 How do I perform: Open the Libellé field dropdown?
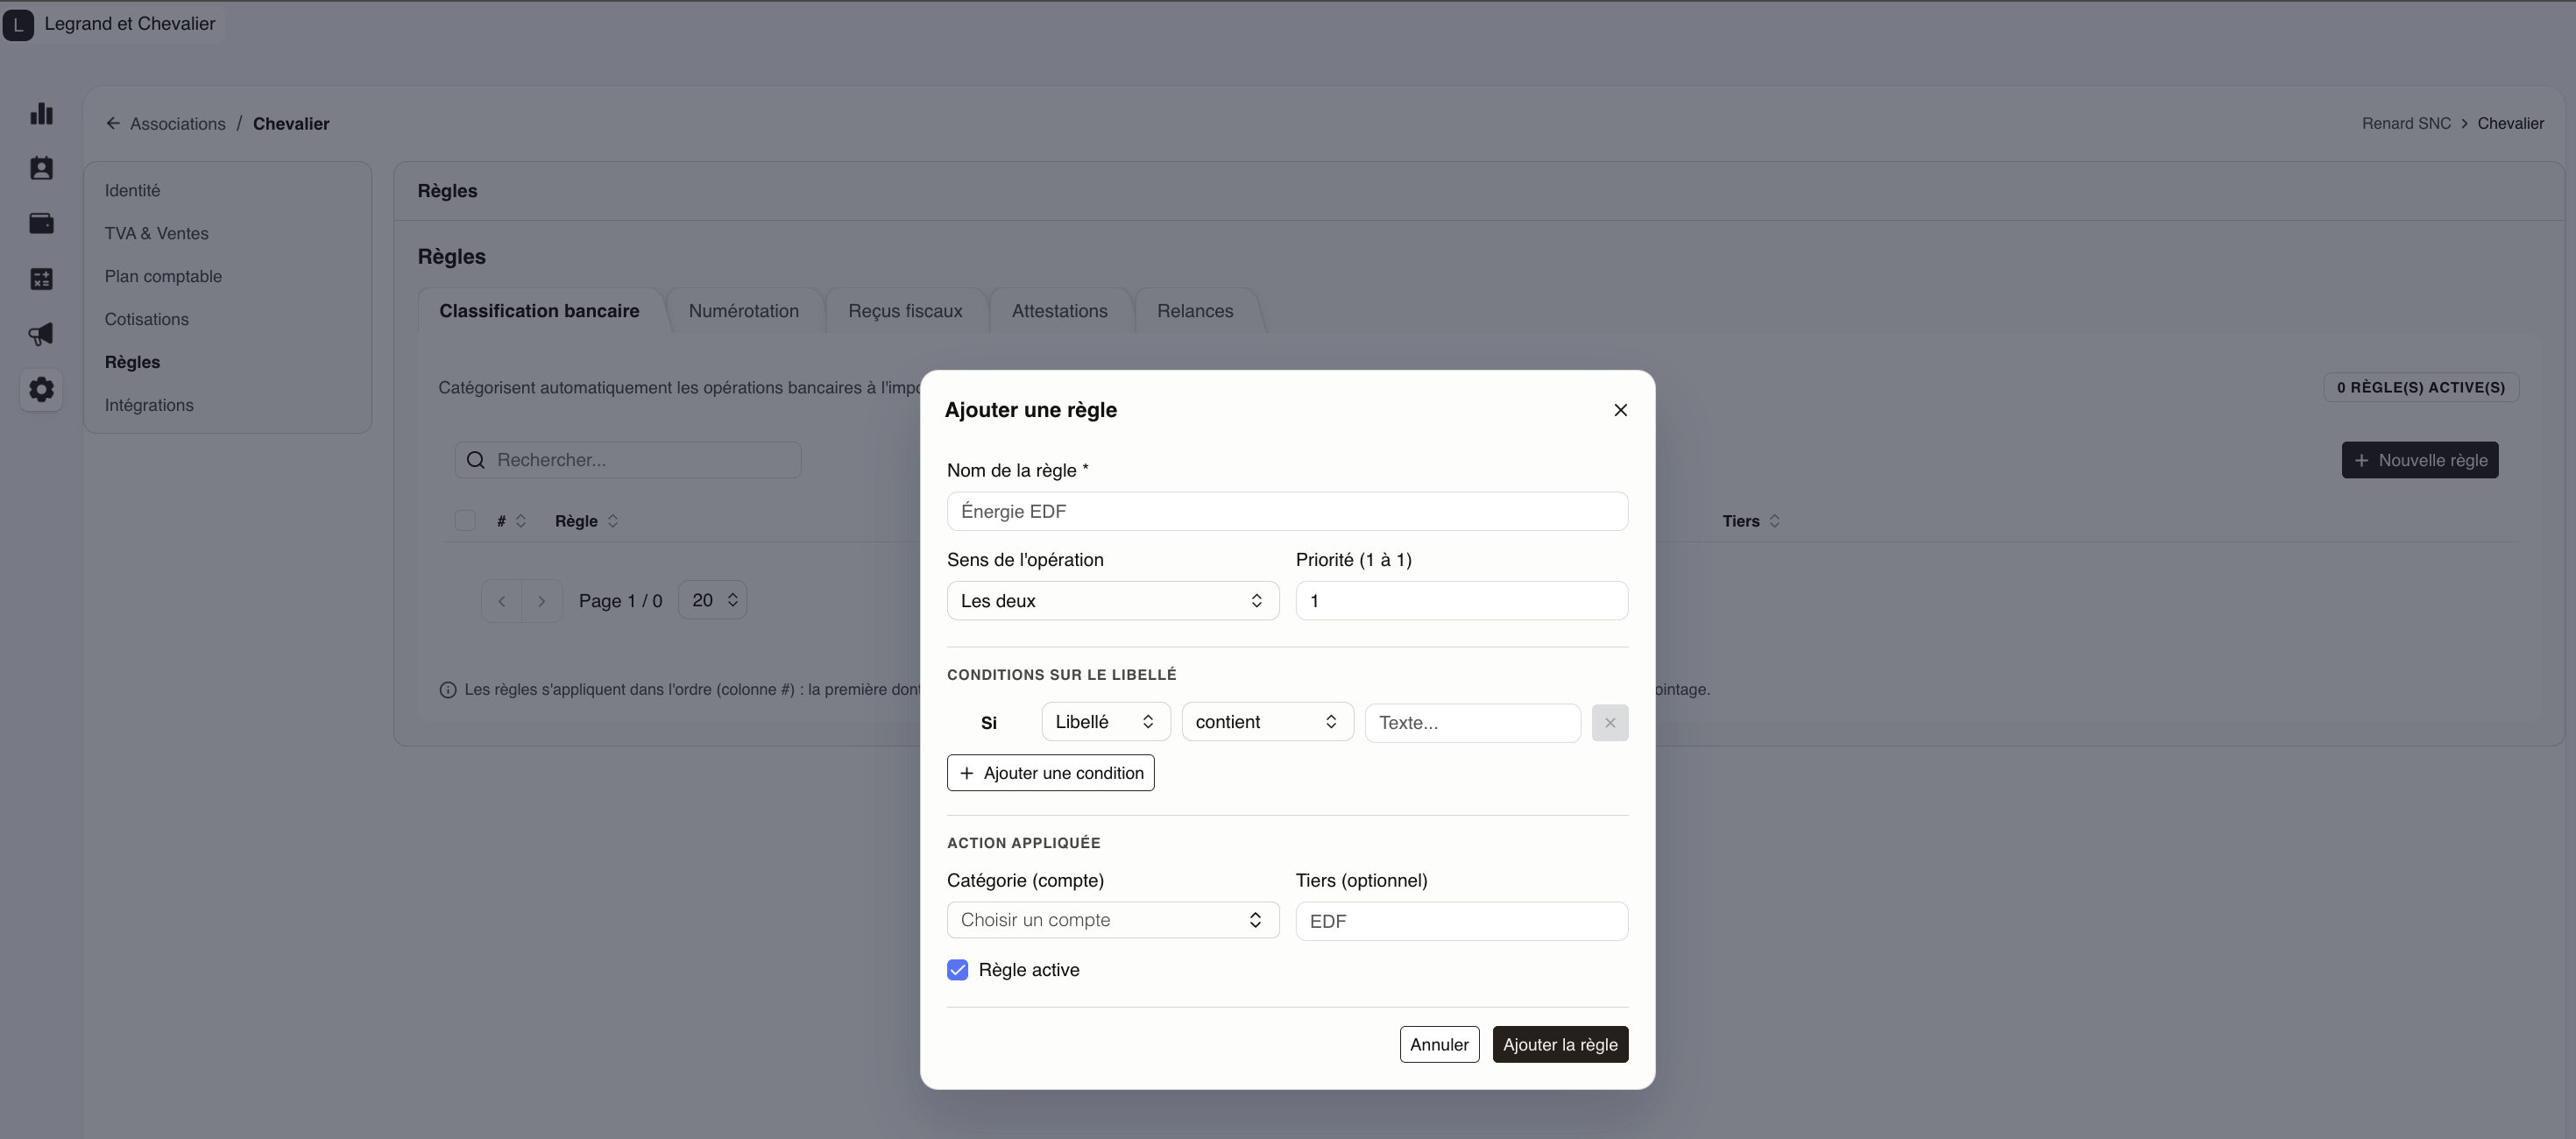1106,722
